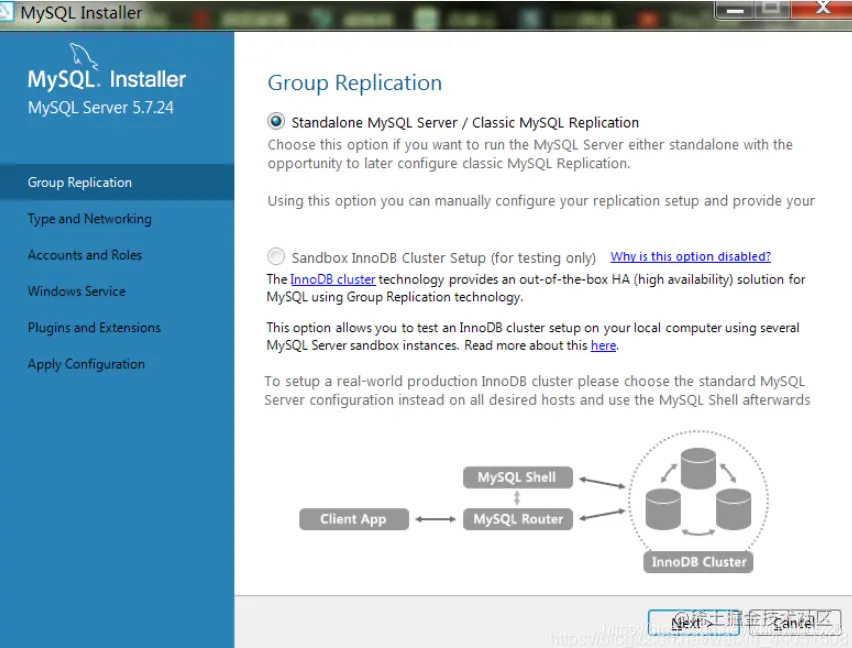The image size is (852, 648).
Task: Click the InnoDB Cluster diagram label
Action: click(x=698, y=562)
